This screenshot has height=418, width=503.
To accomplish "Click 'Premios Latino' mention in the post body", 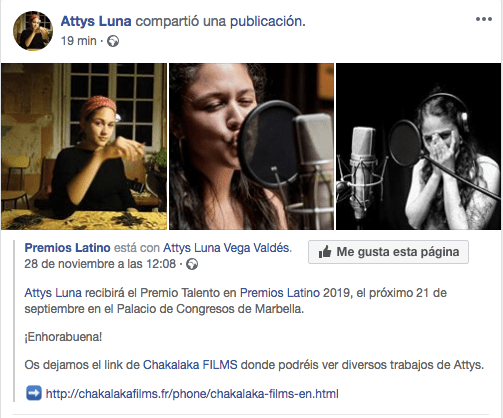I will (x=280, y=293).
